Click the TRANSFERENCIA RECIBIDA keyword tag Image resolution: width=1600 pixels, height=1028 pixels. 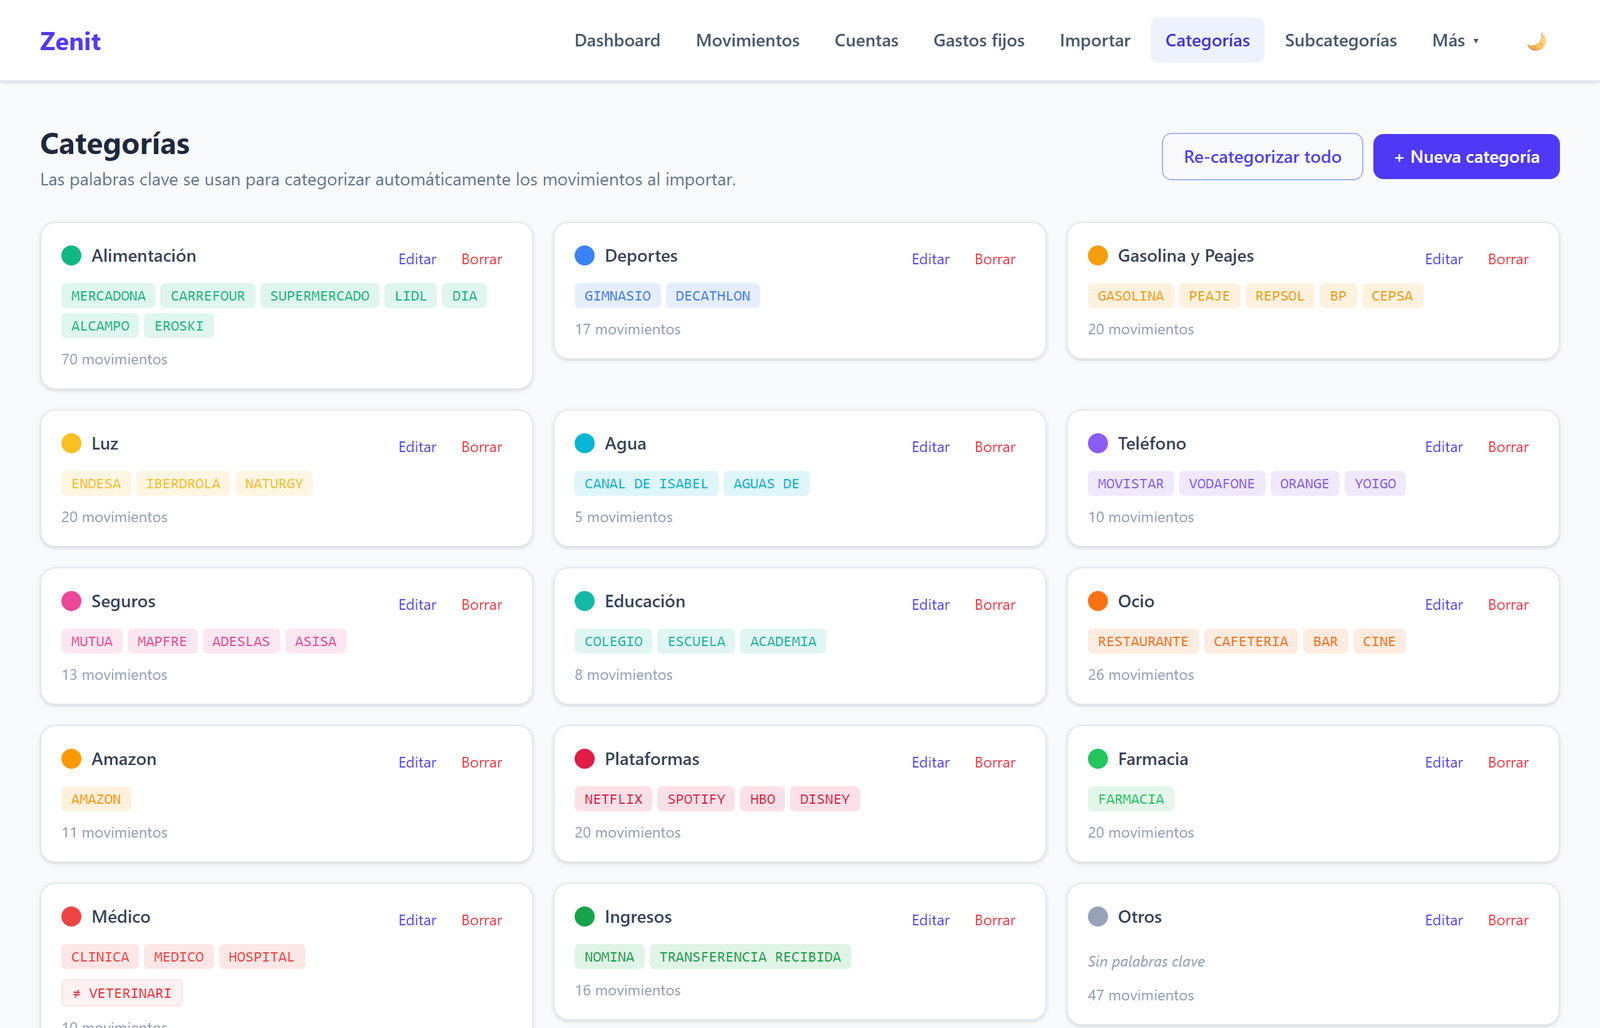pyautogui.click(x=750, y=957)
